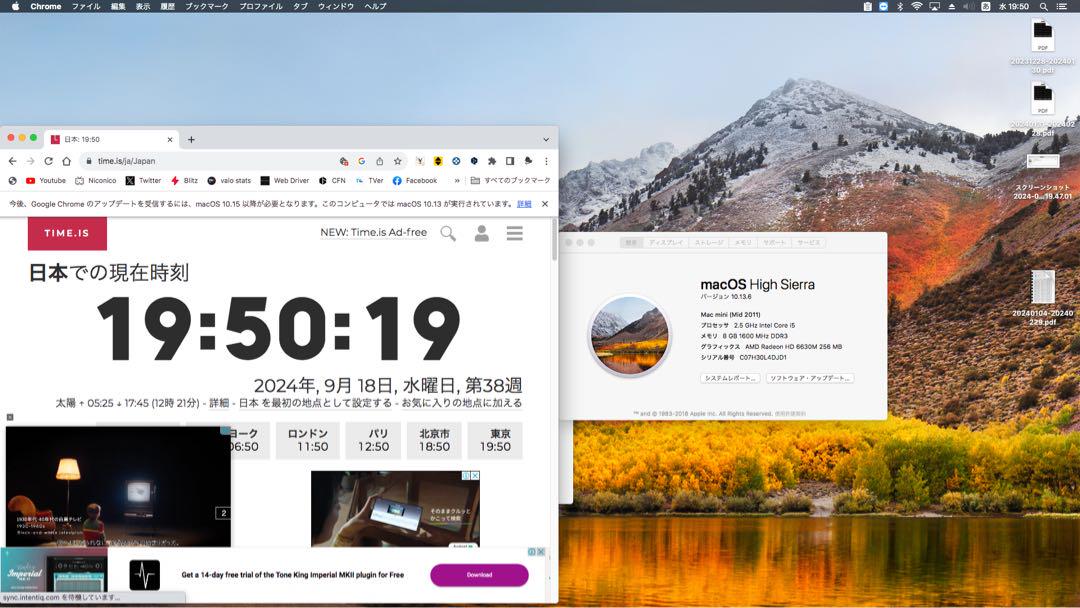This screenshot has height=608, width=1080.
Task: Open the Time.is user account icon
Action: click(x=481, y=233)
